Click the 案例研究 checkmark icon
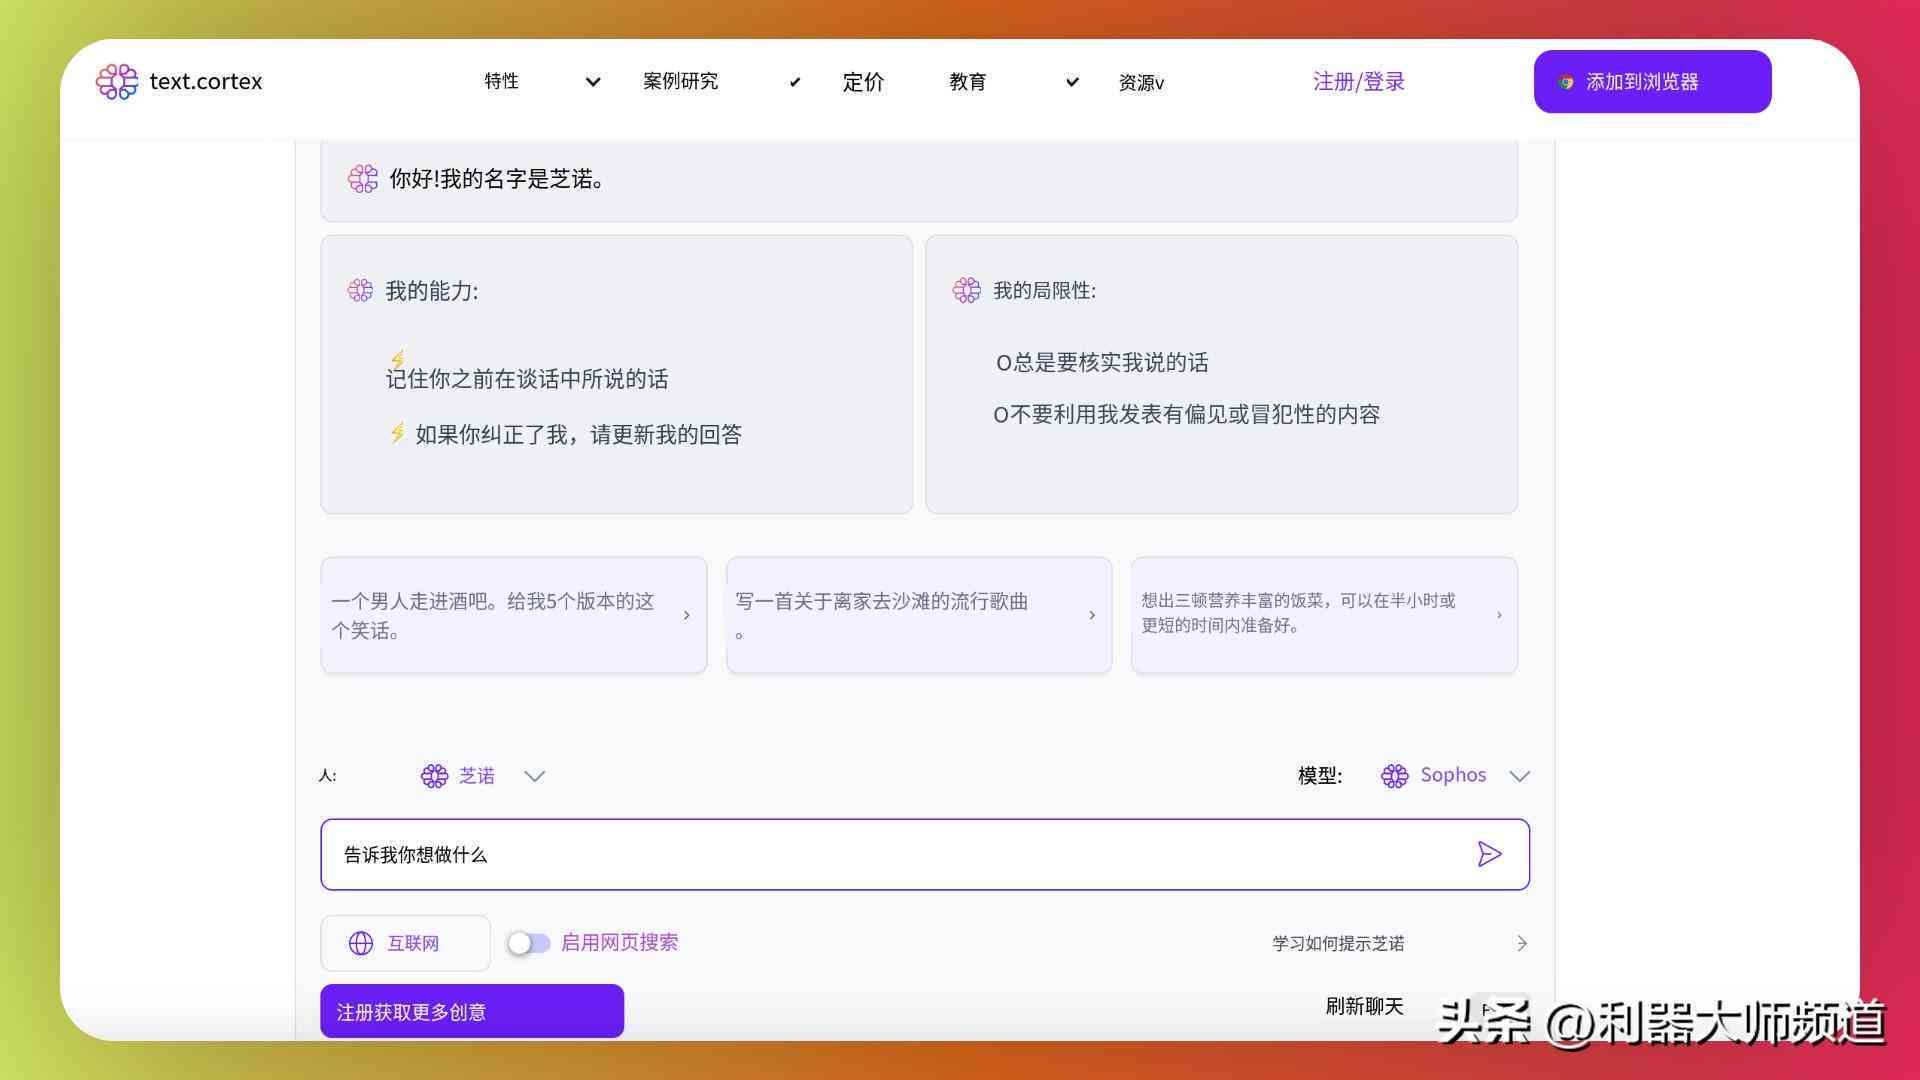 [793, 82]
